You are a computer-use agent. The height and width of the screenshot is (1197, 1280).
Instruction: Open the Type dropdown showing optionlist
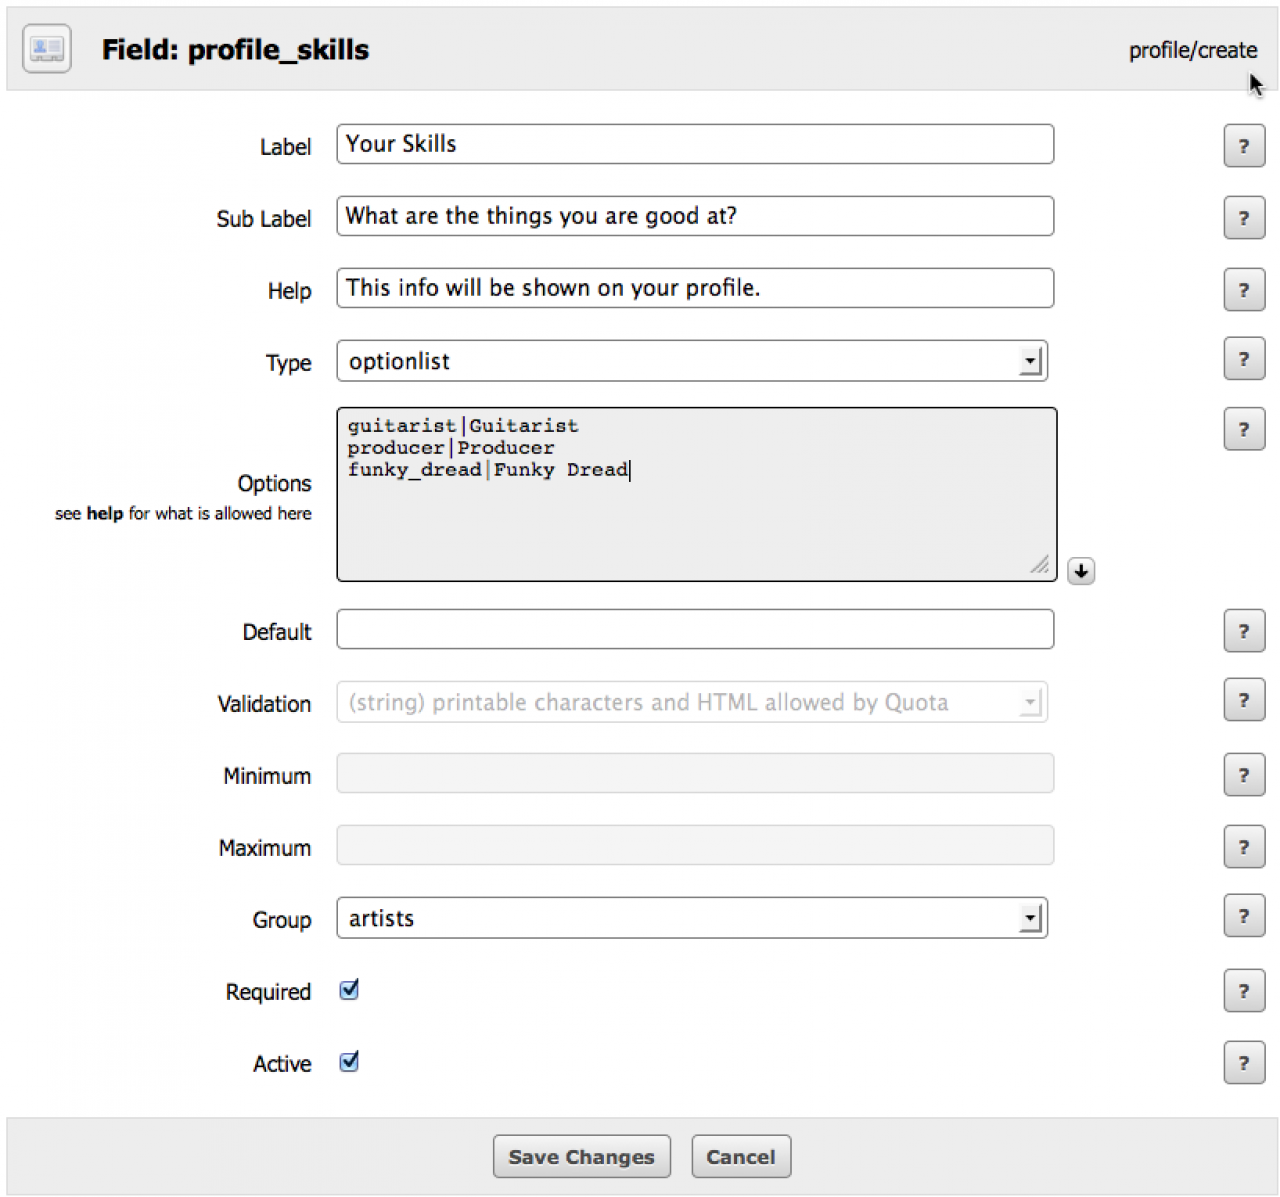coord(692,361)
